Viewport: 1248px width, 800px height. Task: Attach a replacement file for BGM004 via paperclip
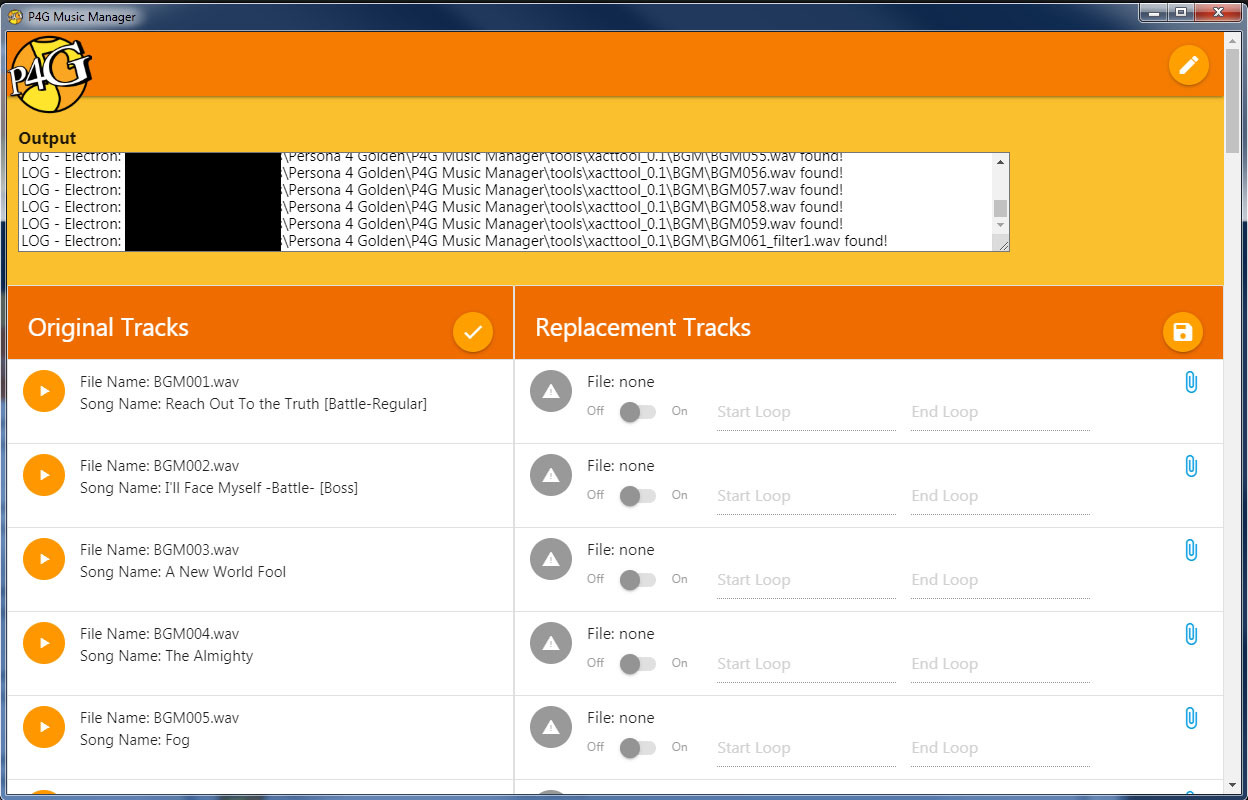tap(1191, 634)
